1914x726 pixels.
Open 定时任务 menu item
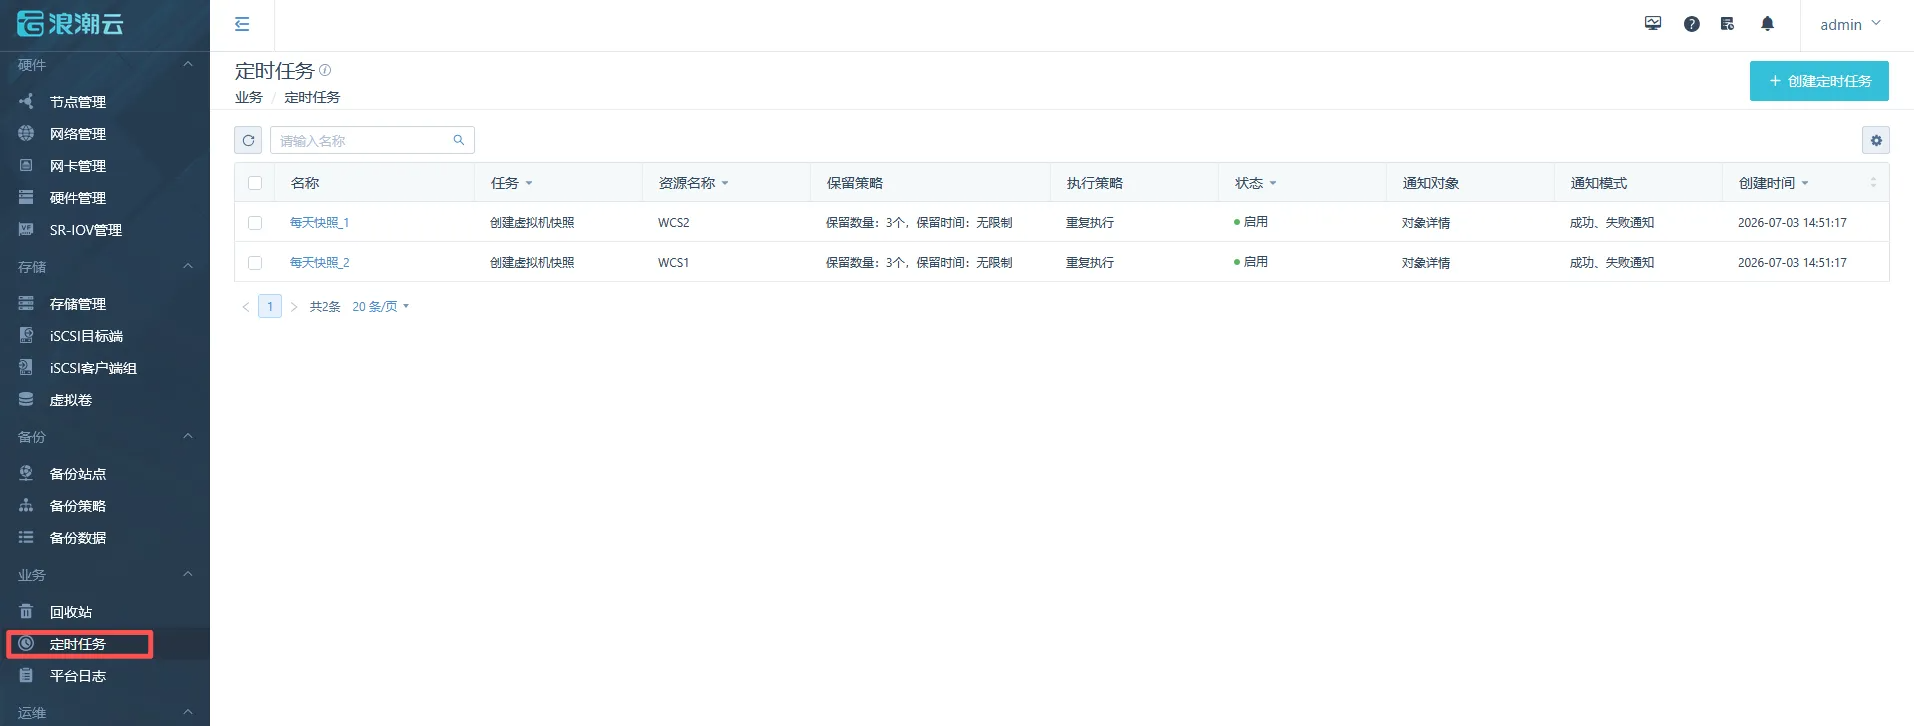point(78,643)
